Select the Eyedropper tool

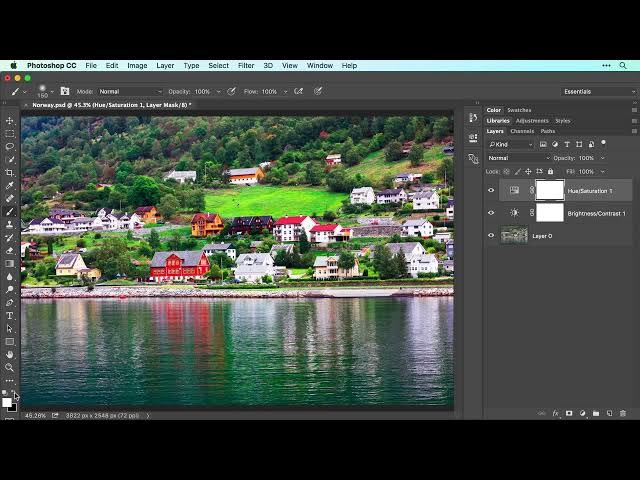pos(10,185)
